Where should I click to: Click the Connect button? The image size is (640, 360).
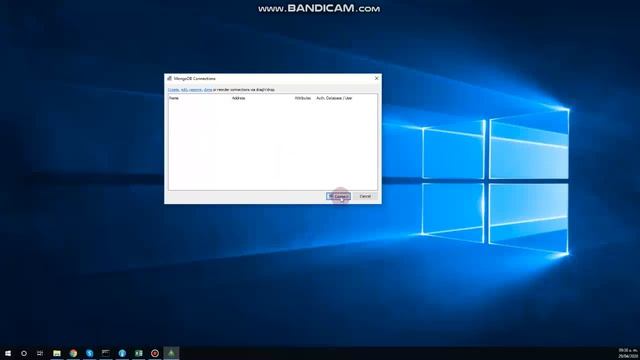pos(338,196)
